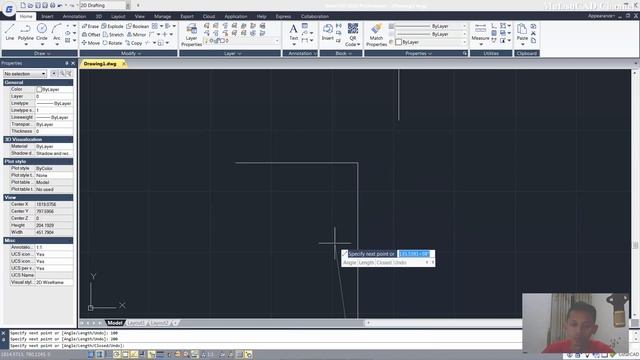Image resolution: width=640 pixels, height=360 pixels.
Task: Select the Line drawing tool
Action: coord(10,32)
